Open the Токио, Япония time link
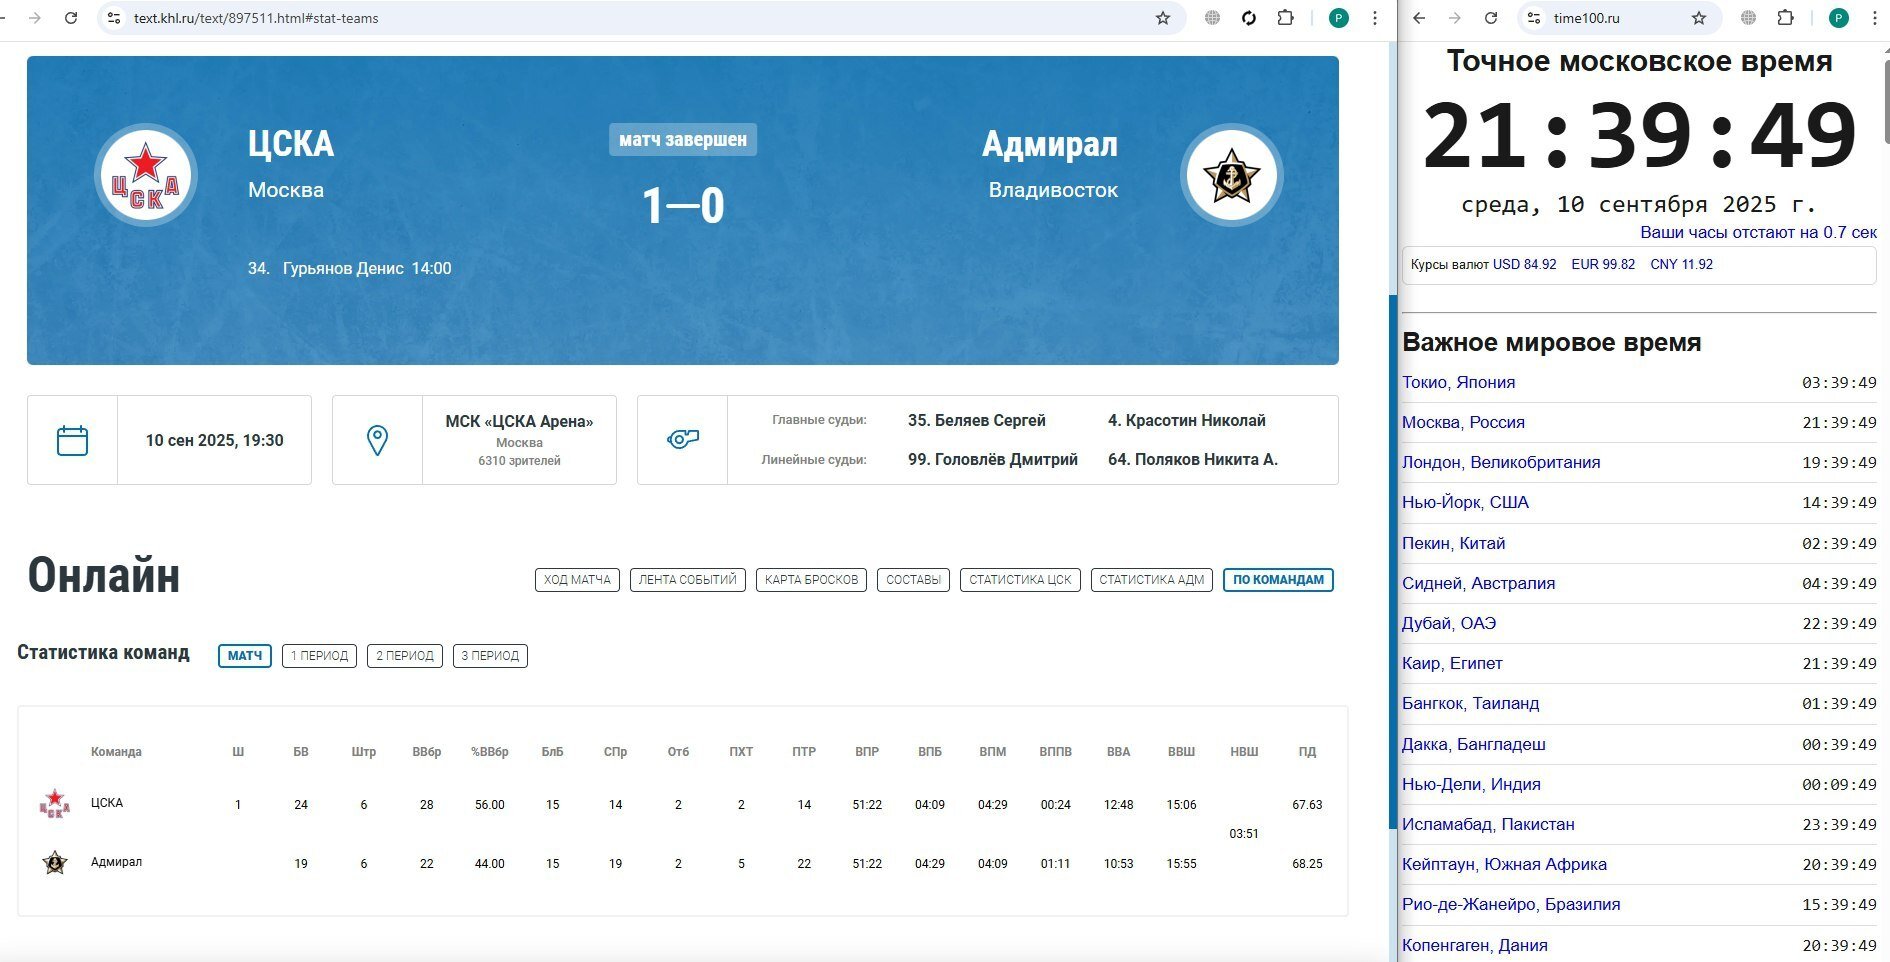Screen dimensions: 1890x962 (x=1458, y=382)
